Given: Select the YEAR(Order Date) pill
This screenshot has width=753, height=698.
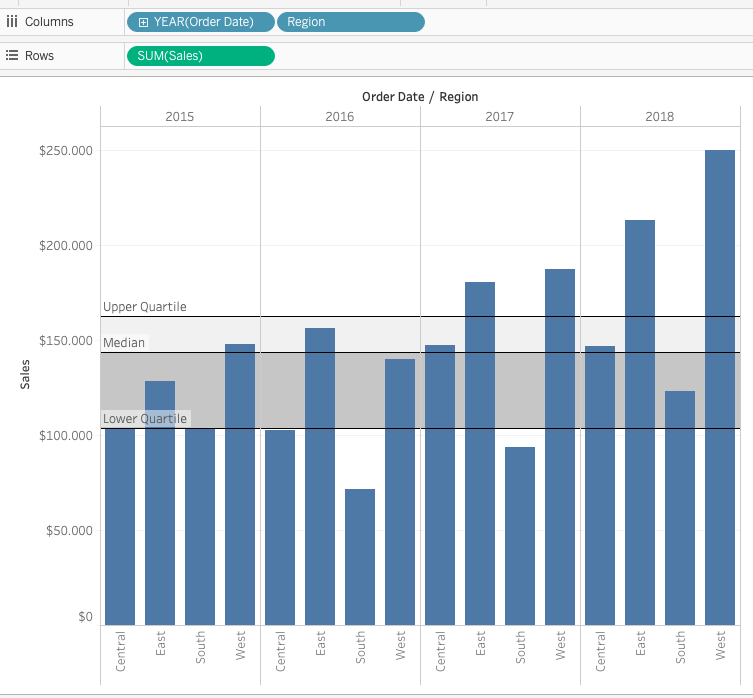Looking at the screenshot, I should [201, 22].
